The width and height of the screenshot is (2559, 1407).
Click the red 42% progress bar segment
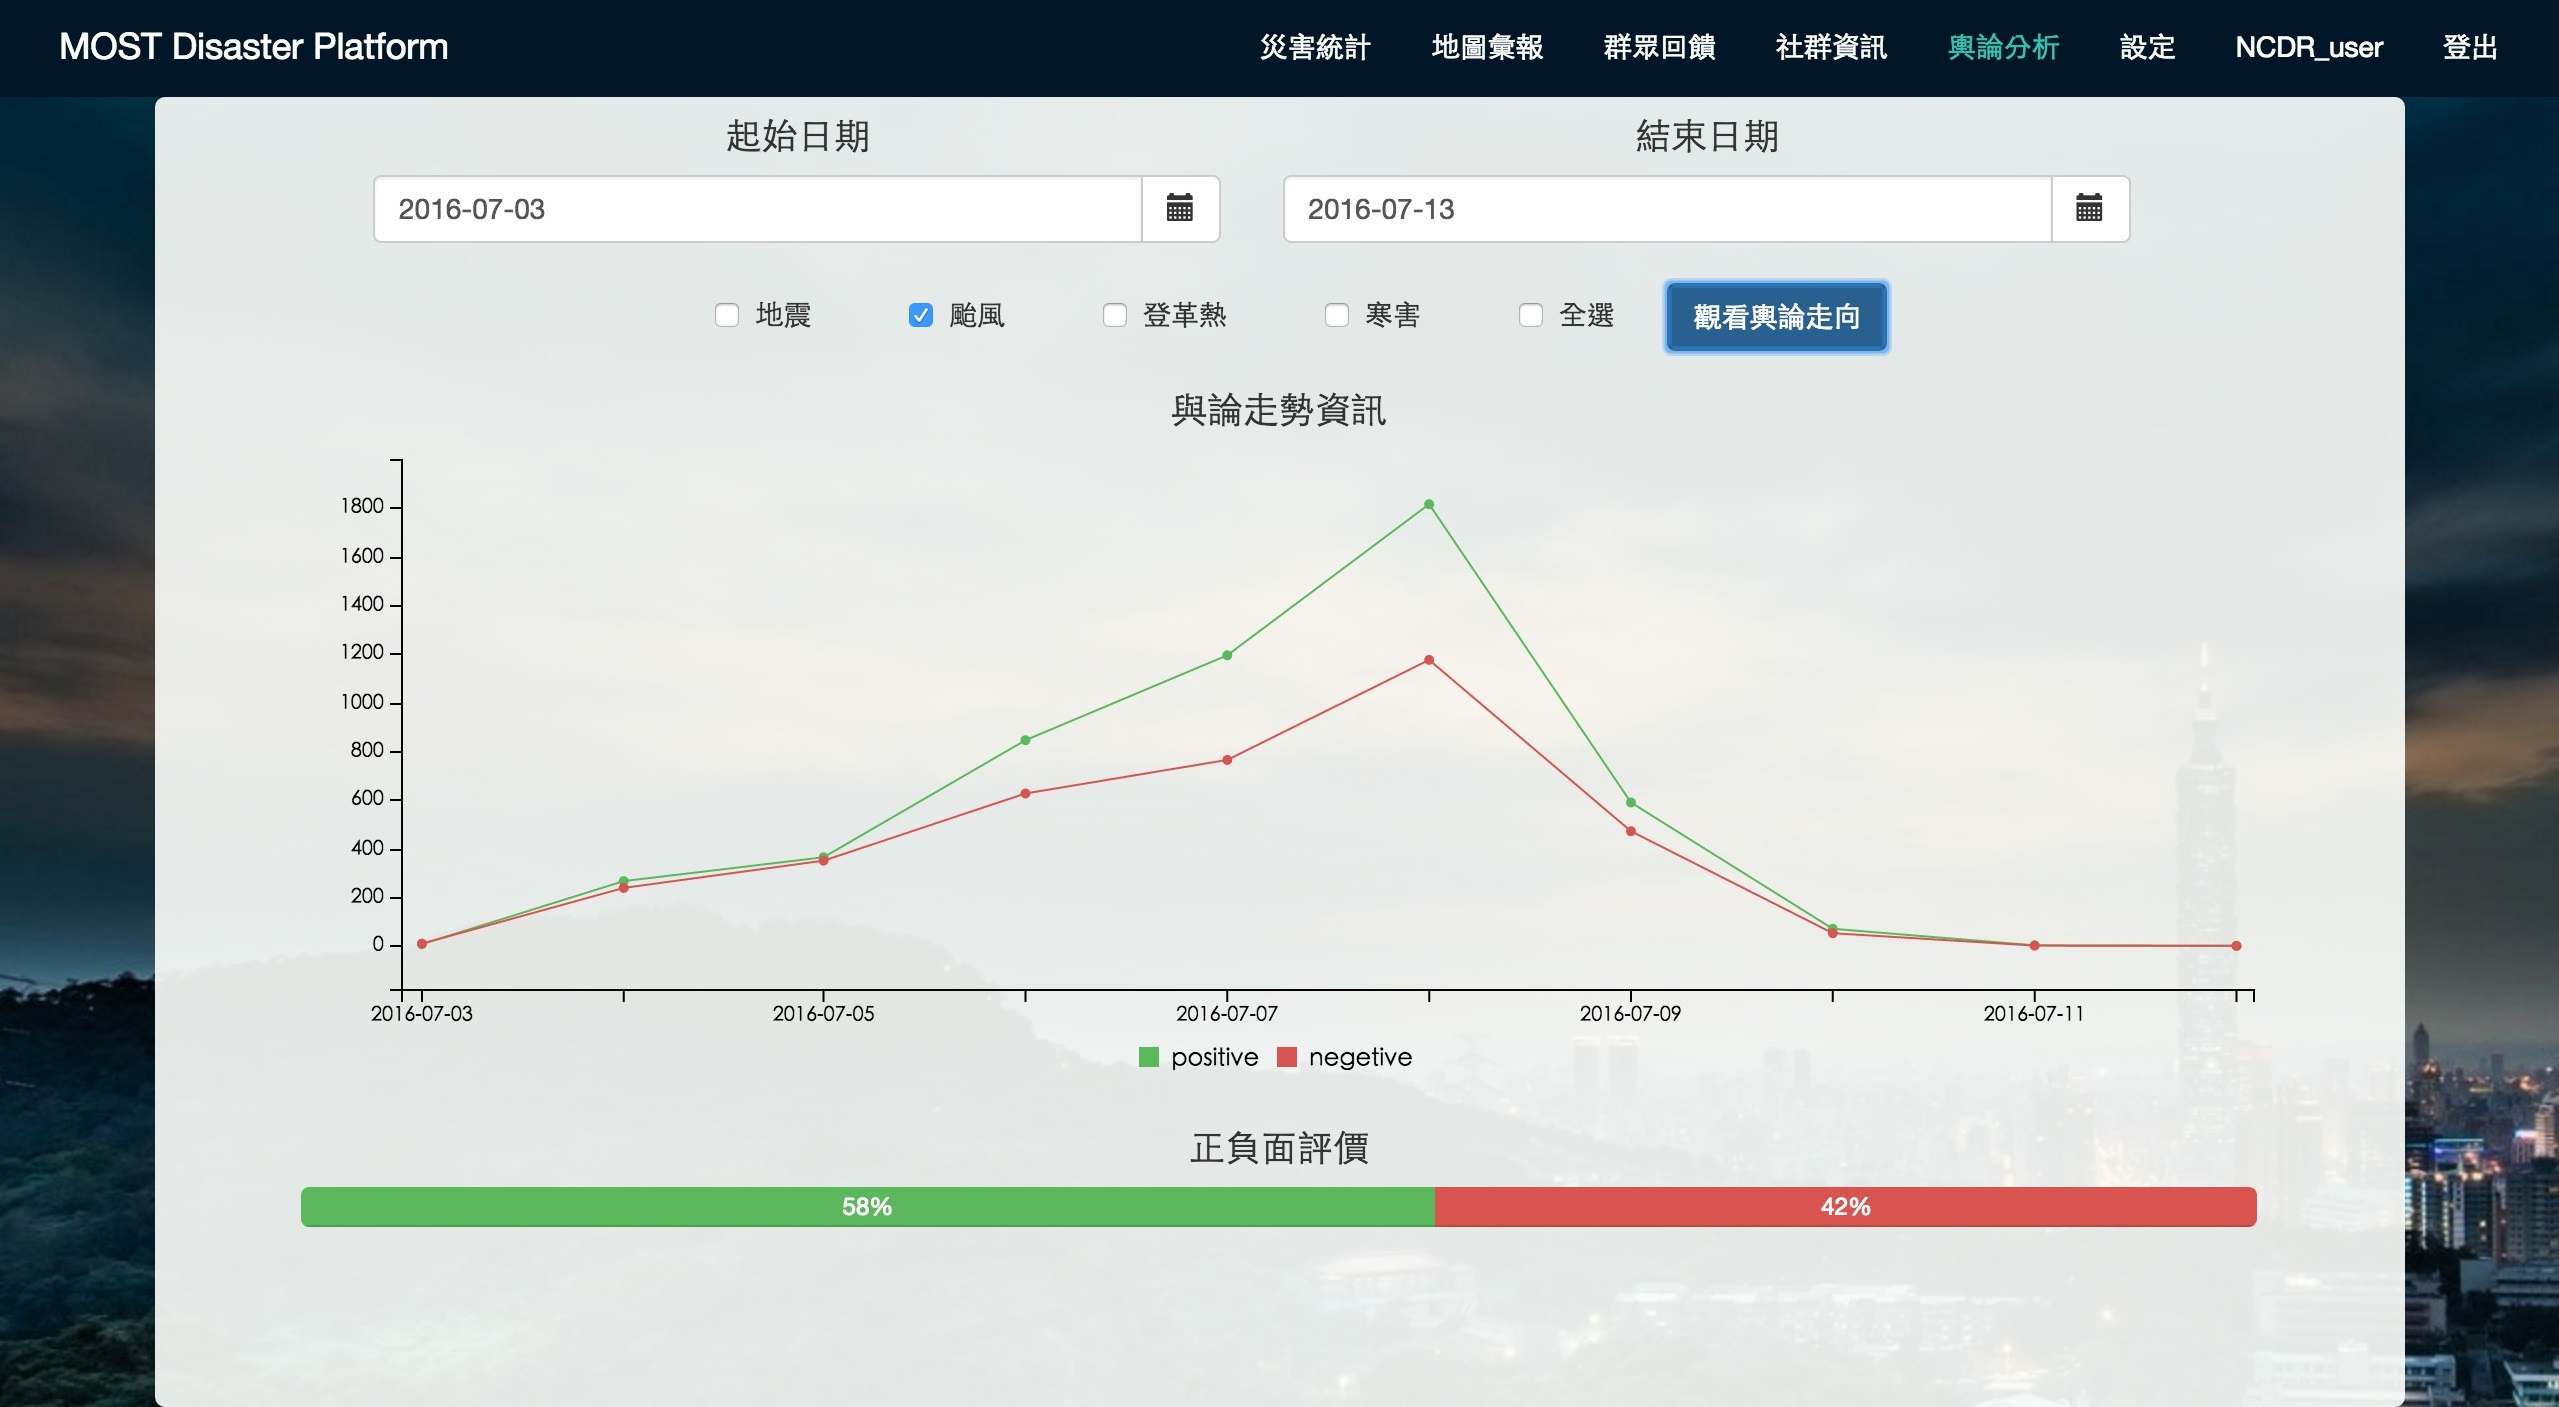pos(1846,1207)
